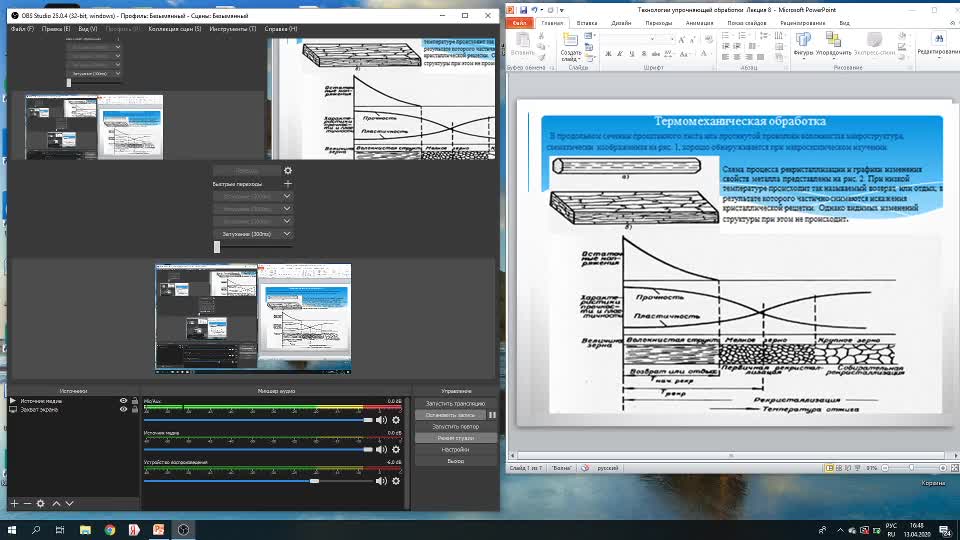Mute playback device speaker icon in mixer

[x=381, y=481]
